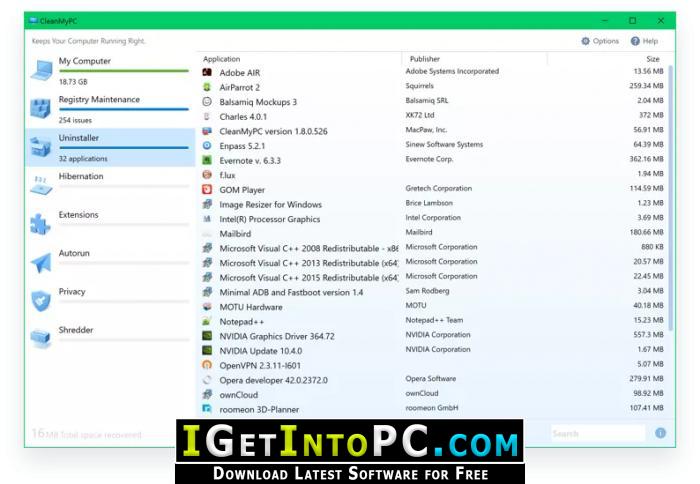The image size is (700, 484).
Task: Click the Evernote v. 6.3.3 icon
Action: tap(207, 160)
